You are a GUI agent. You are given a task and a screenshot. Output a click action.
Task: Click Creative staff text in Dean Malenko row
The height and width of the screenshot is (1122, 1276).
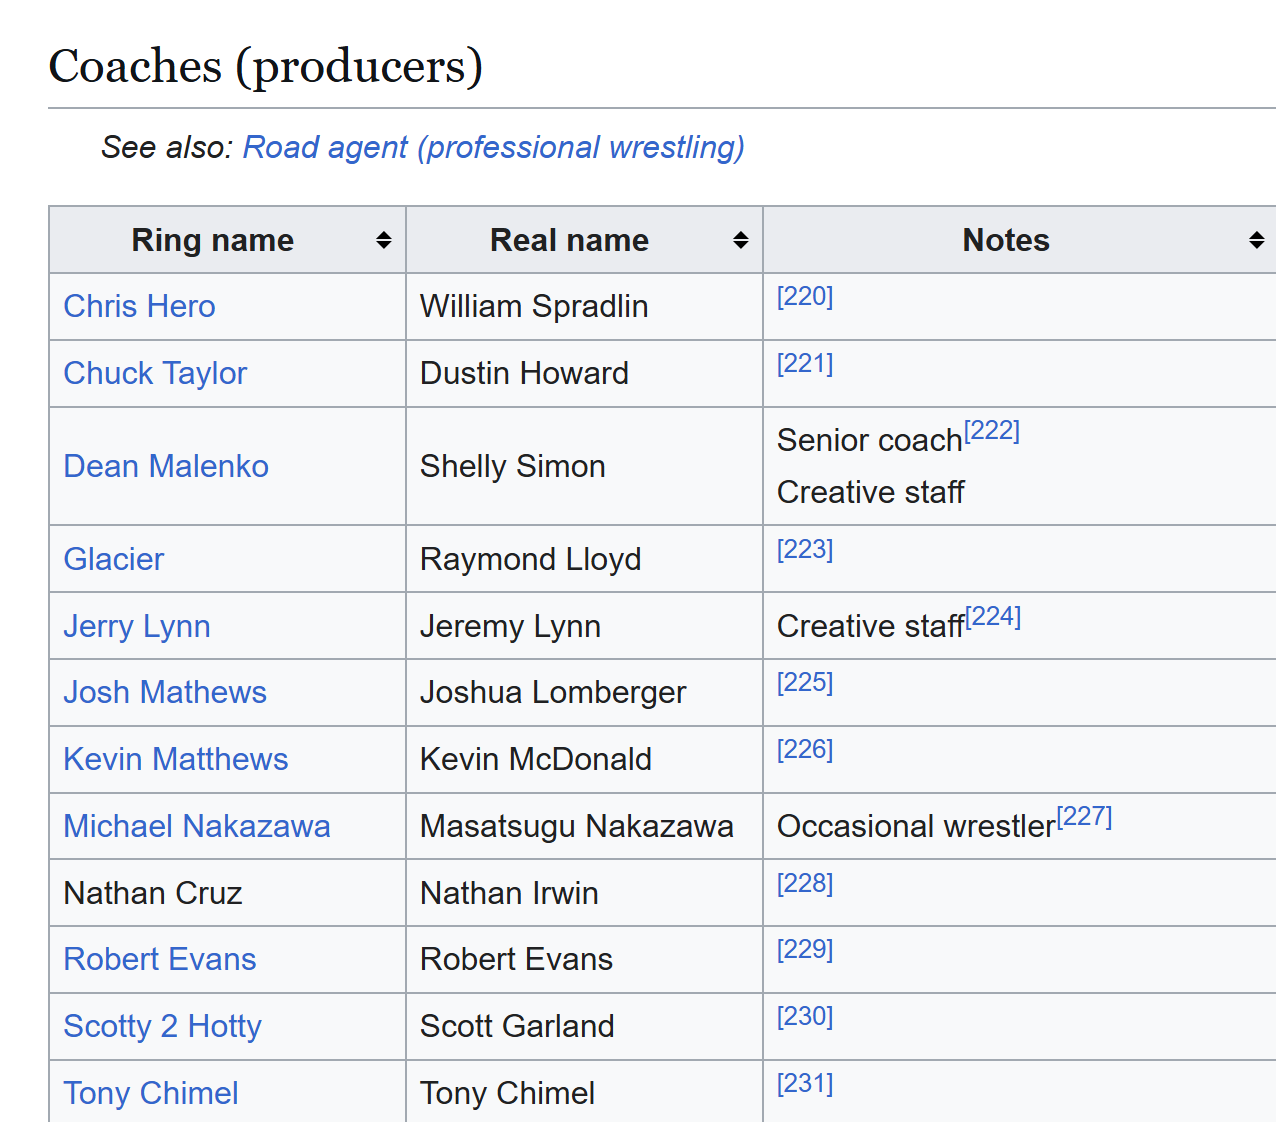(870, 492)
